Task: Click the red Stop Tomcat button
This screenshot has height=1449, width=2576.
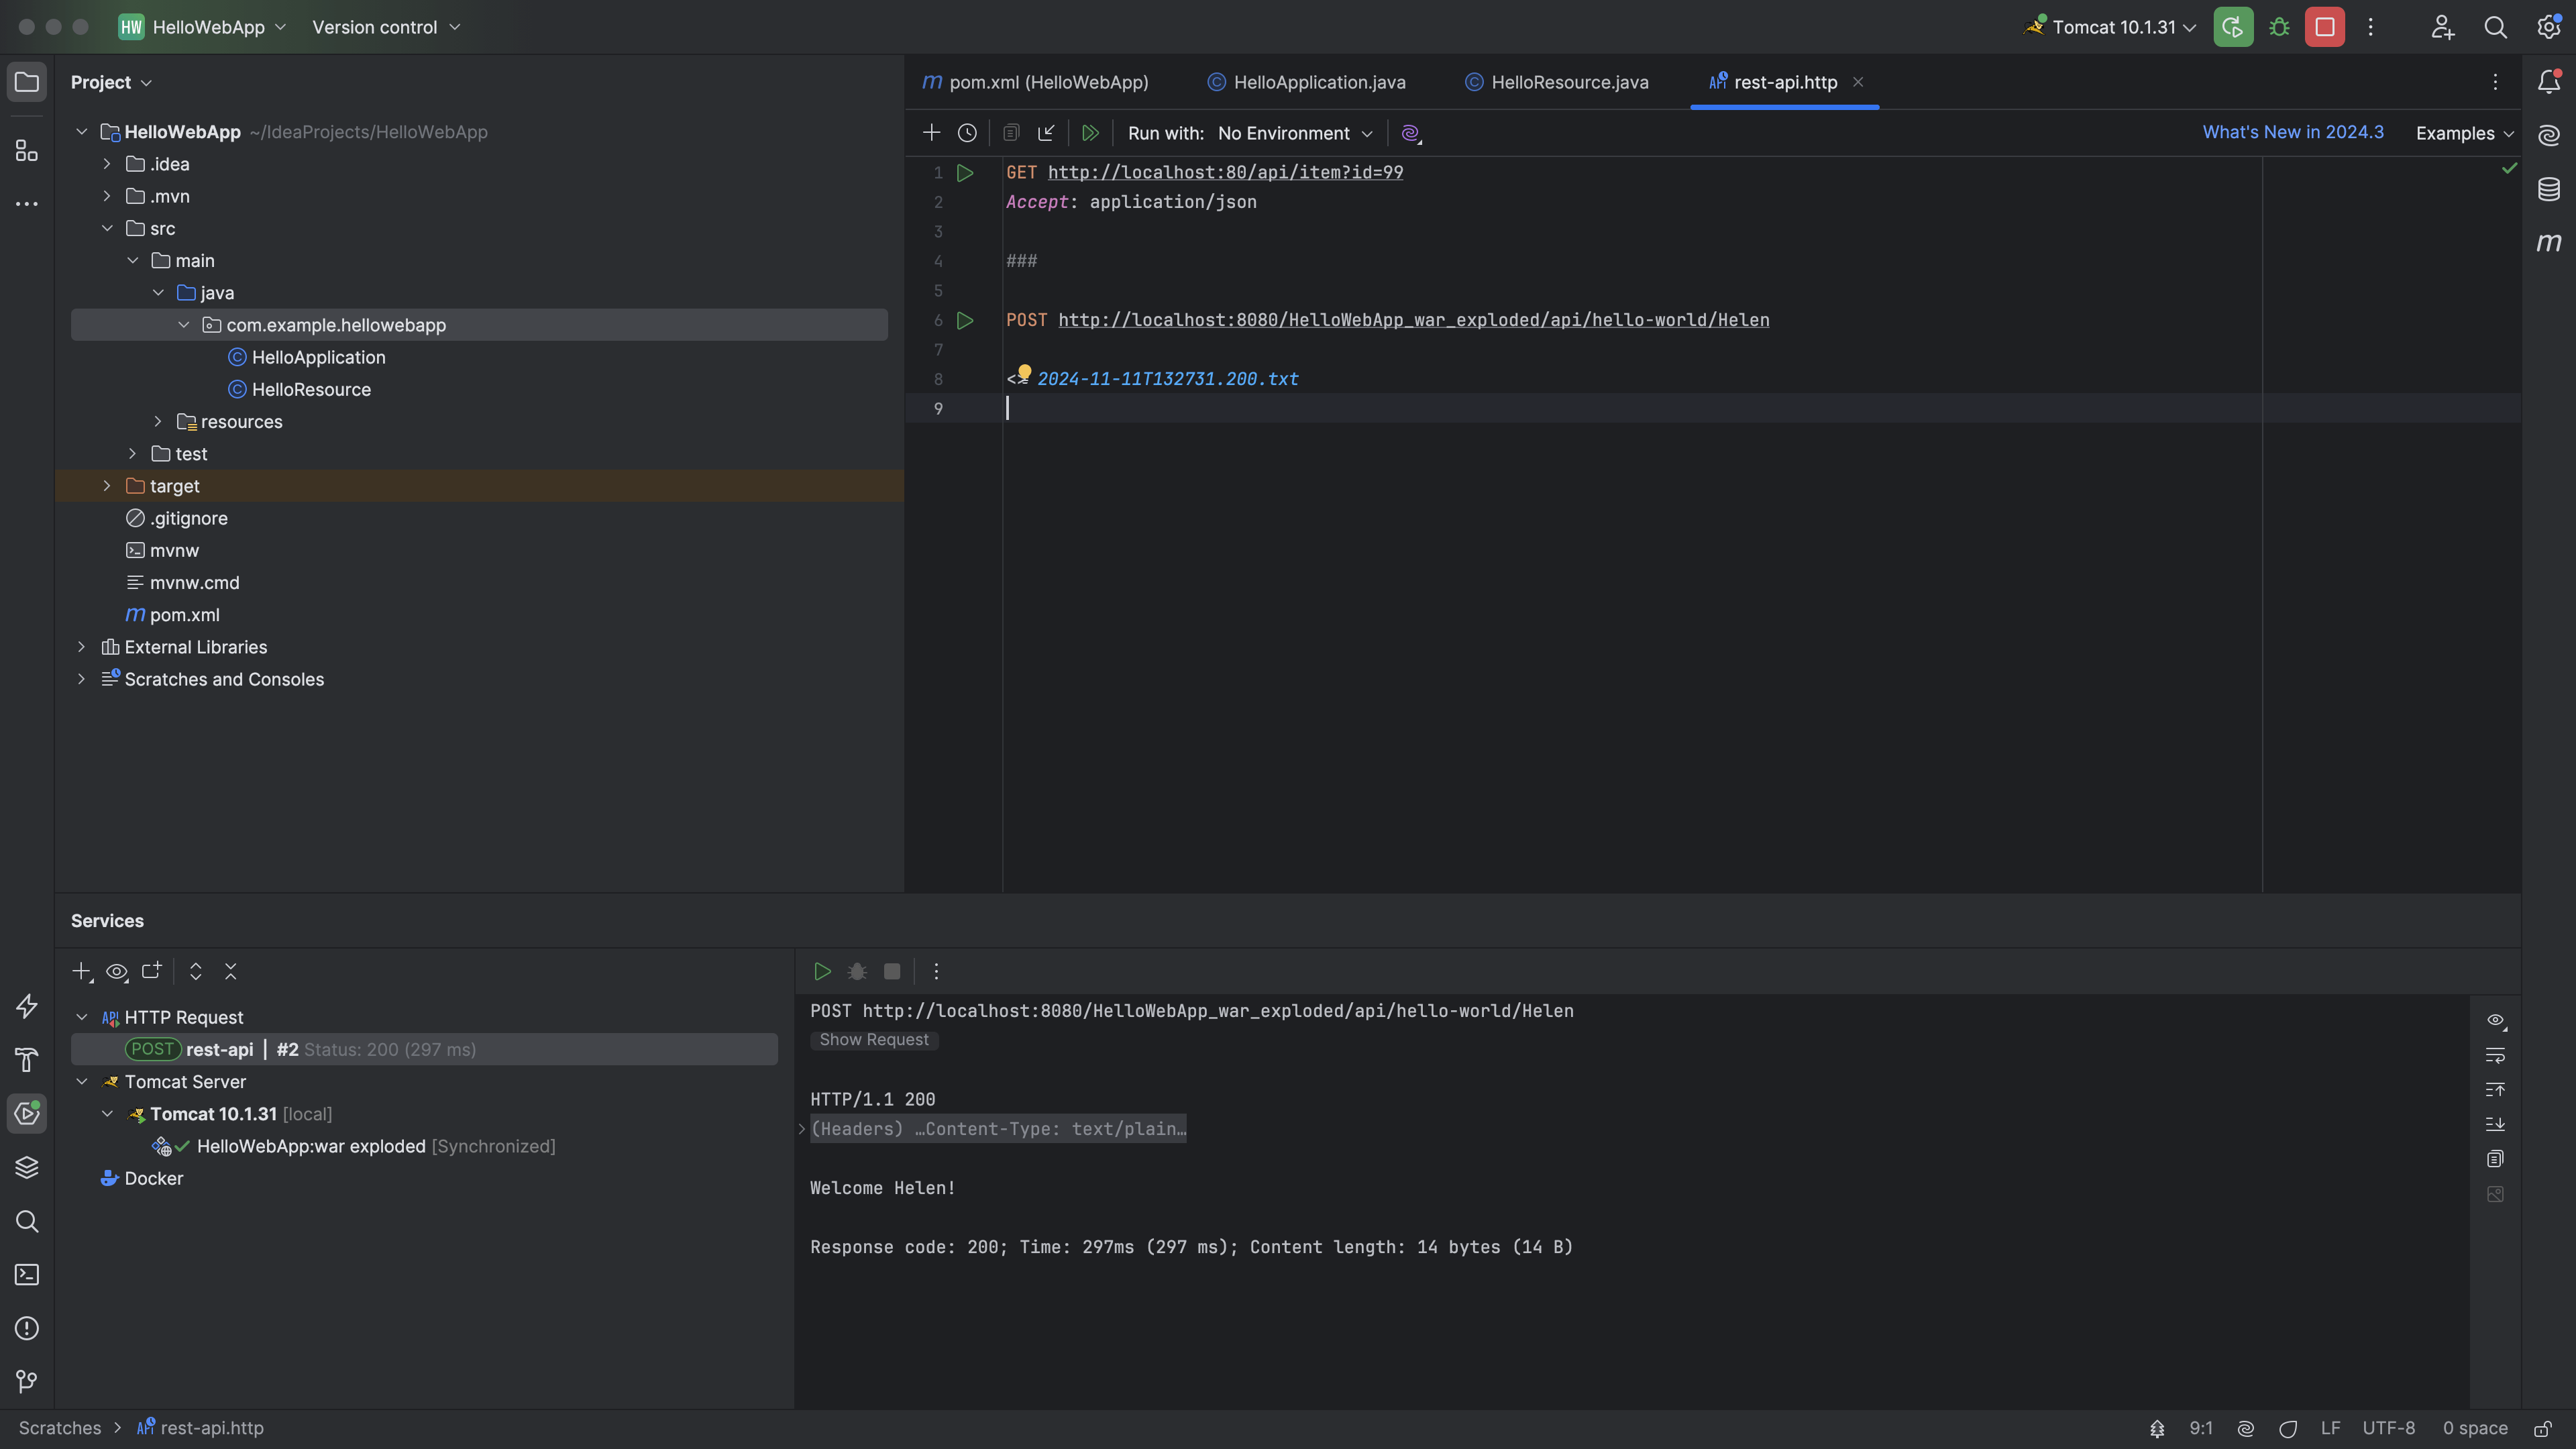Action: (2324, 27)
